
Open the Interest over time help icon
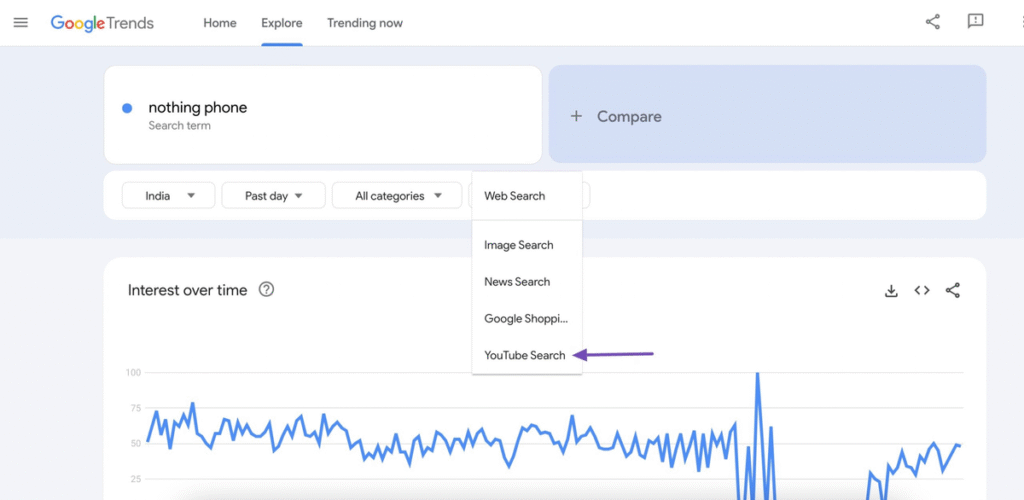pos(266,290)
